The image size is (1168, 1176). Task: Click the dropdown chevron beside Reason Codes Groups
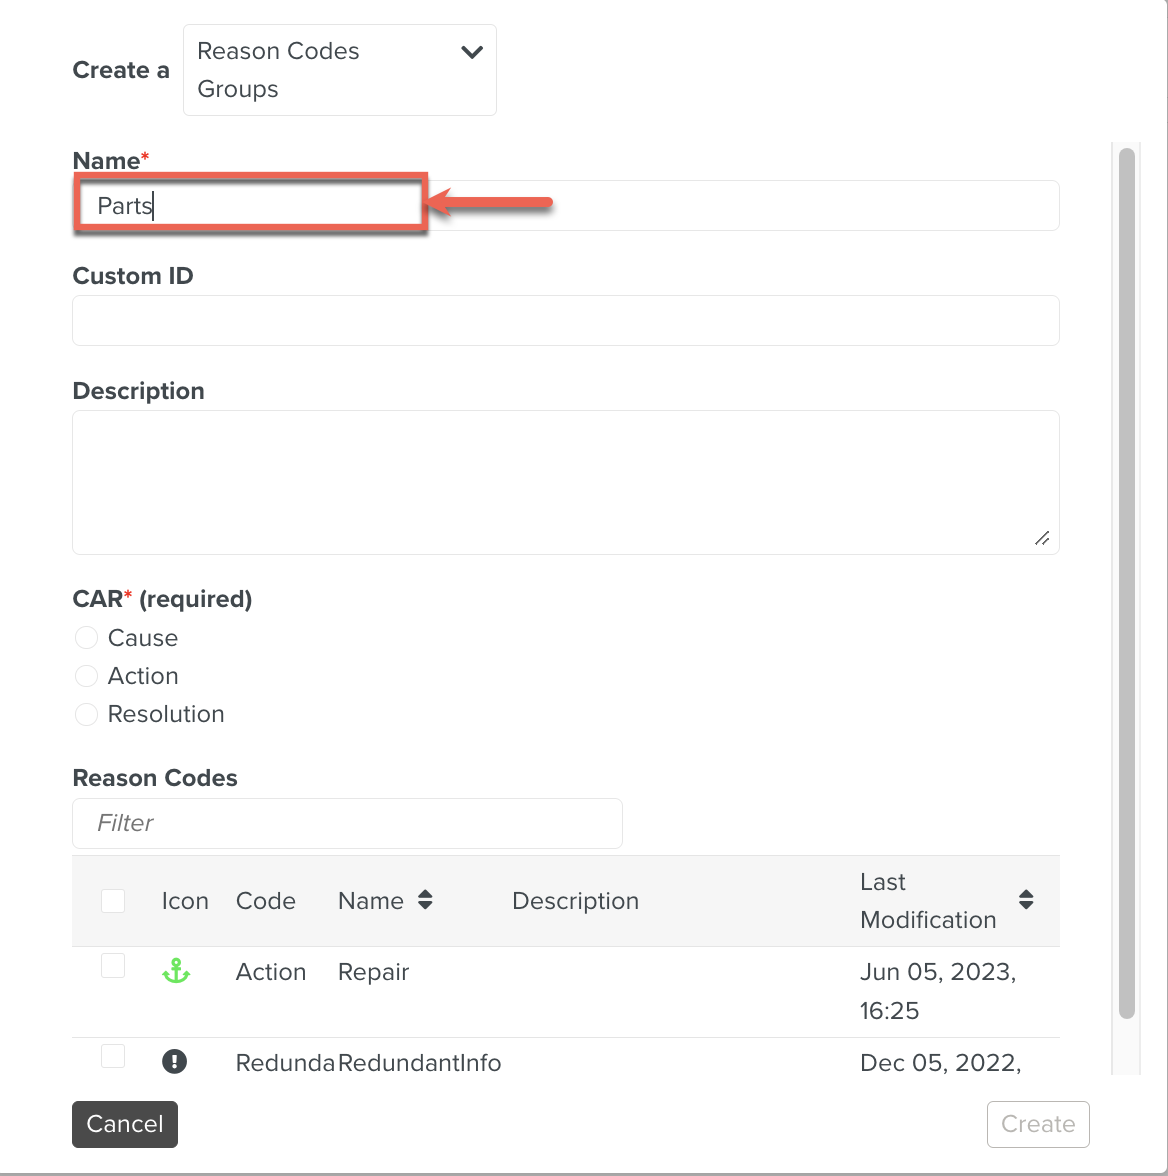click(471, 52)
